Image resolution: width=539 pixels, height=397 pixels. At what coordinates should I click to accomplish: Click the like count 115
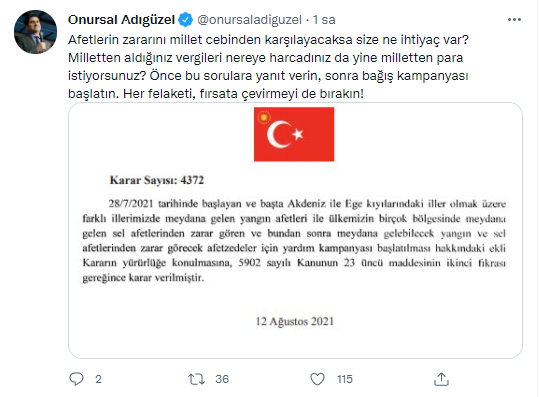pos(345,379)
